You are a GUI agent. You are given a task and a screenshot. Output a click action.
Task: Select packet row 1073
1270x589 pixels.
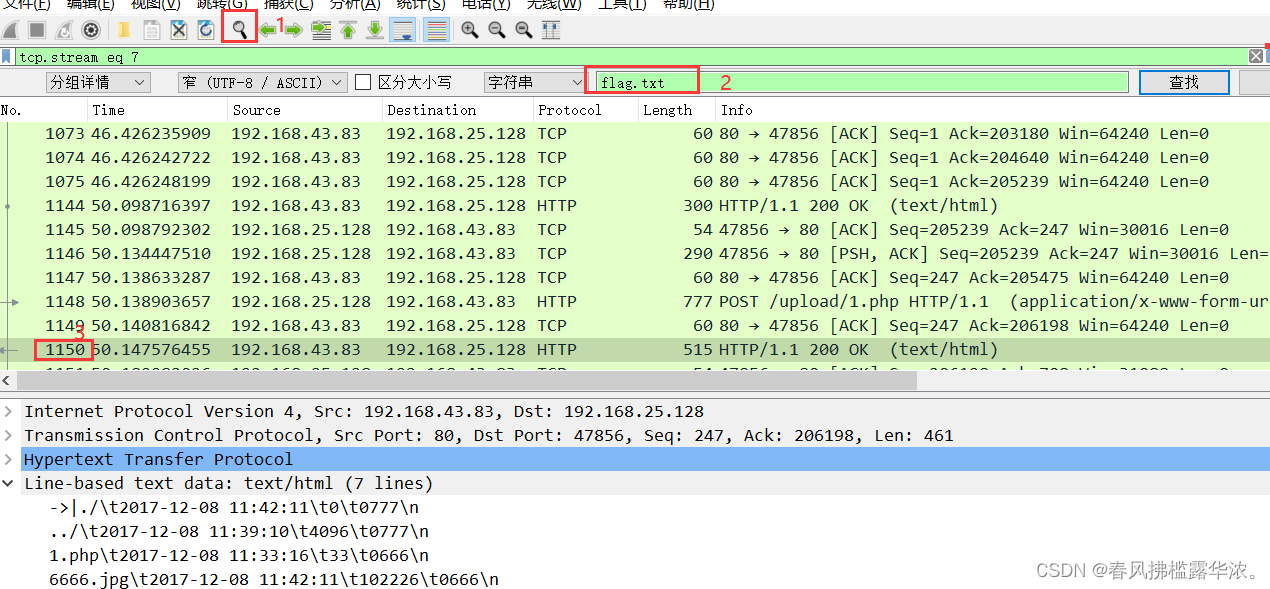[x=635, y=133]
